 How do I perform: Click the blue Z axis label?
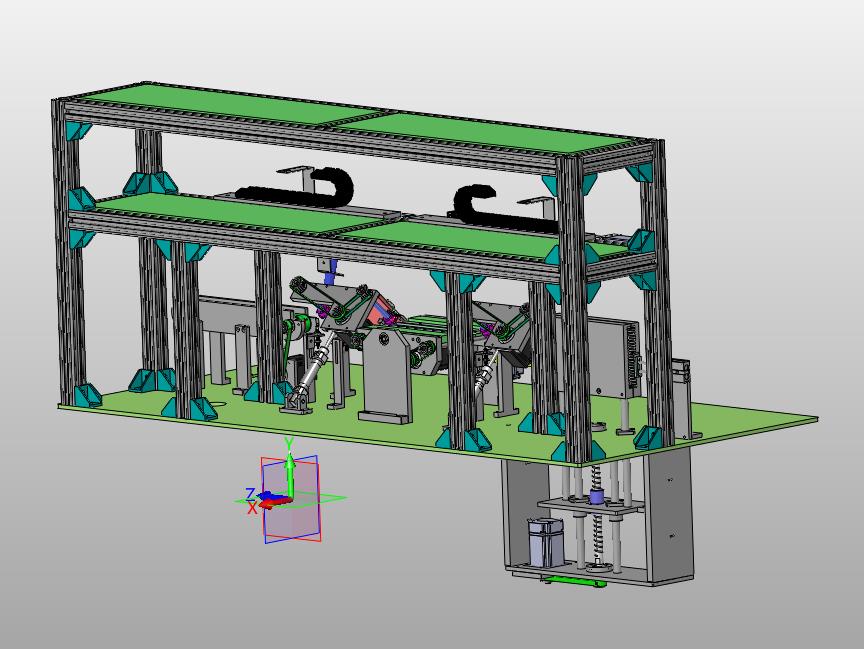point(250,493)
